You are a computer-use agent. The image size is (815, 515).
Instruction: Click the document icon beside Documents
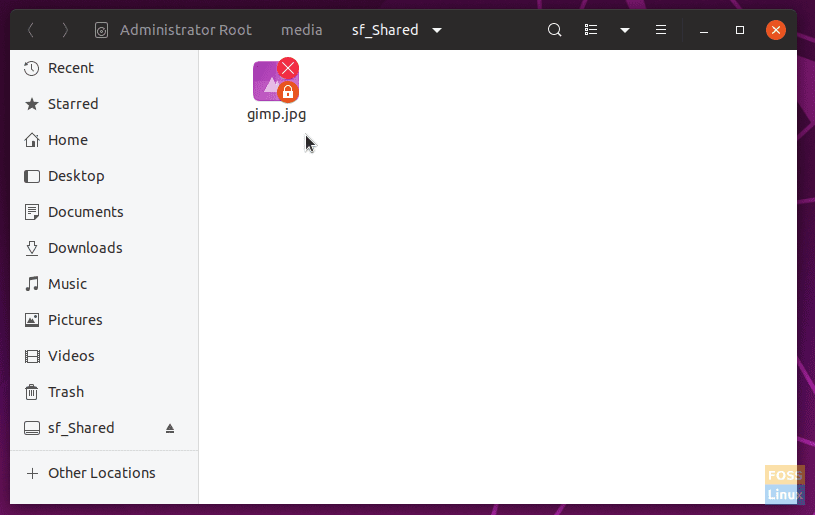[x=32, y=212]
